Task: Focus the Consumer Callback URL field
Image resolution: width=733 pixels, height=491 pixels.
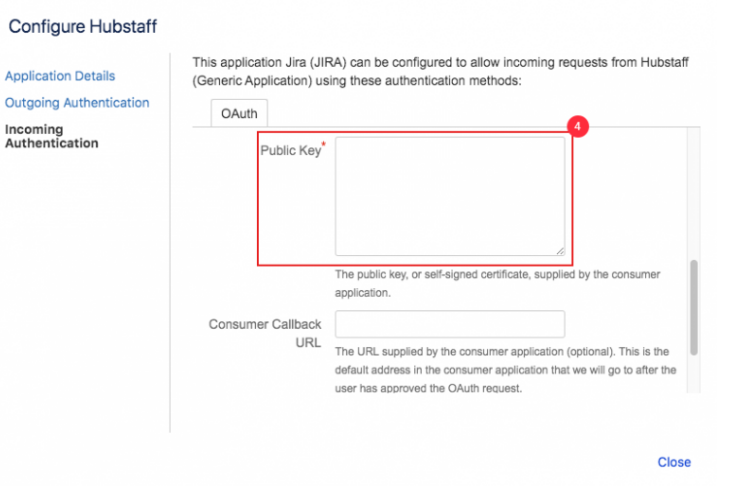Action: point(449,324)
